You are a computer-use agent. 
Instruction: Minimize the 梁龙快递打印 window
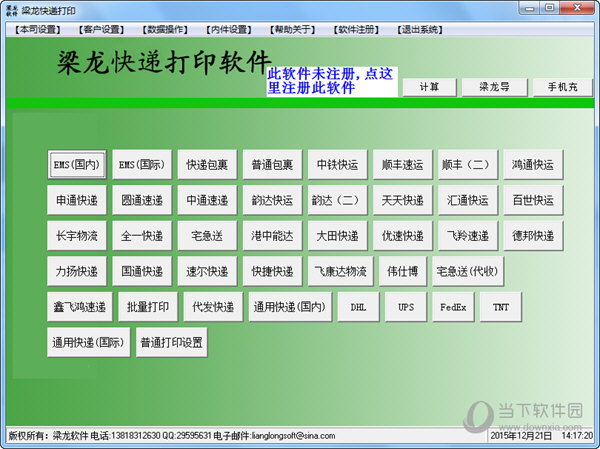(530, 8)
